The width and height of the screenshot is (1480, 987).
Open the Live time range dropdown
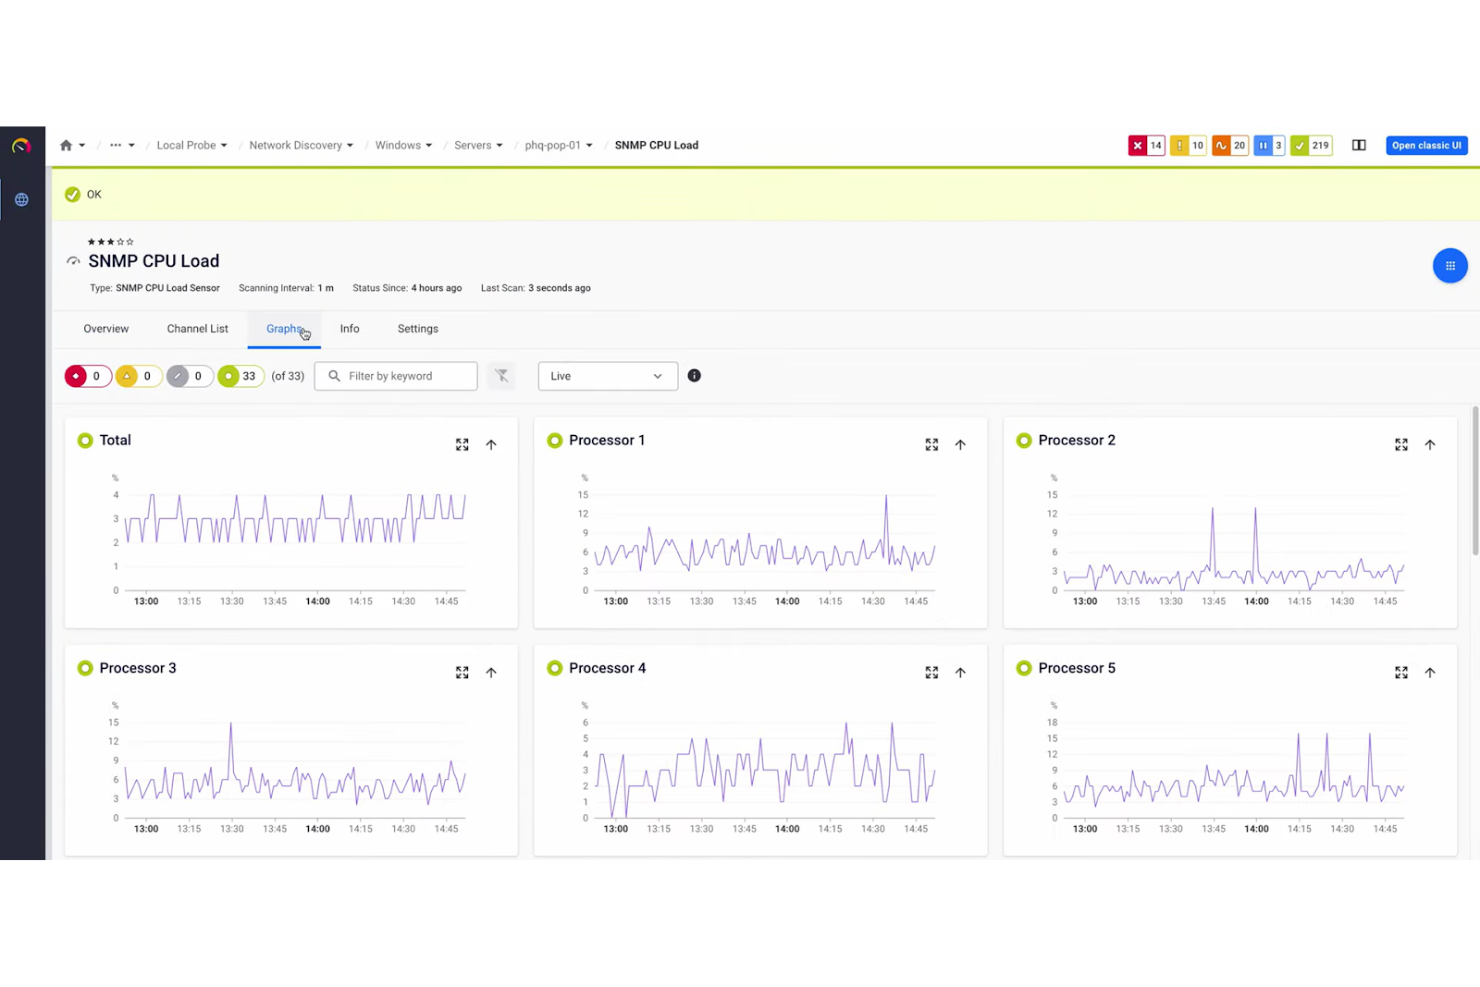pyautogui.click(x=608, y=376)
